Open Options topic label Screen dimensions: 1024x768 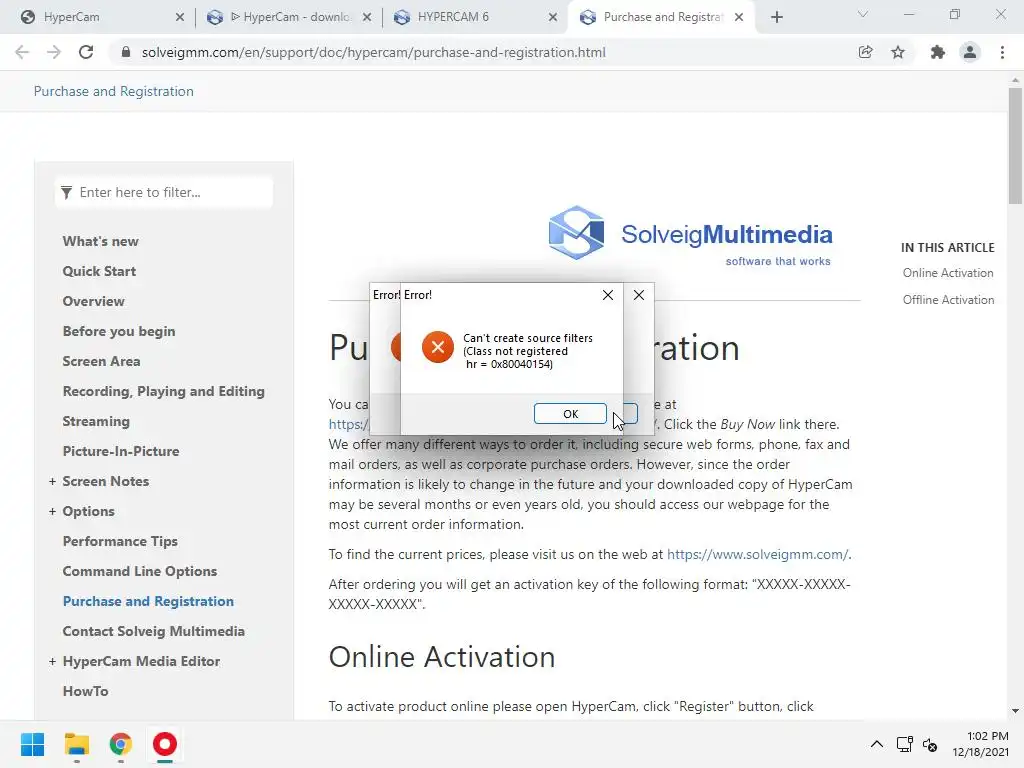(x=89, y=511)
